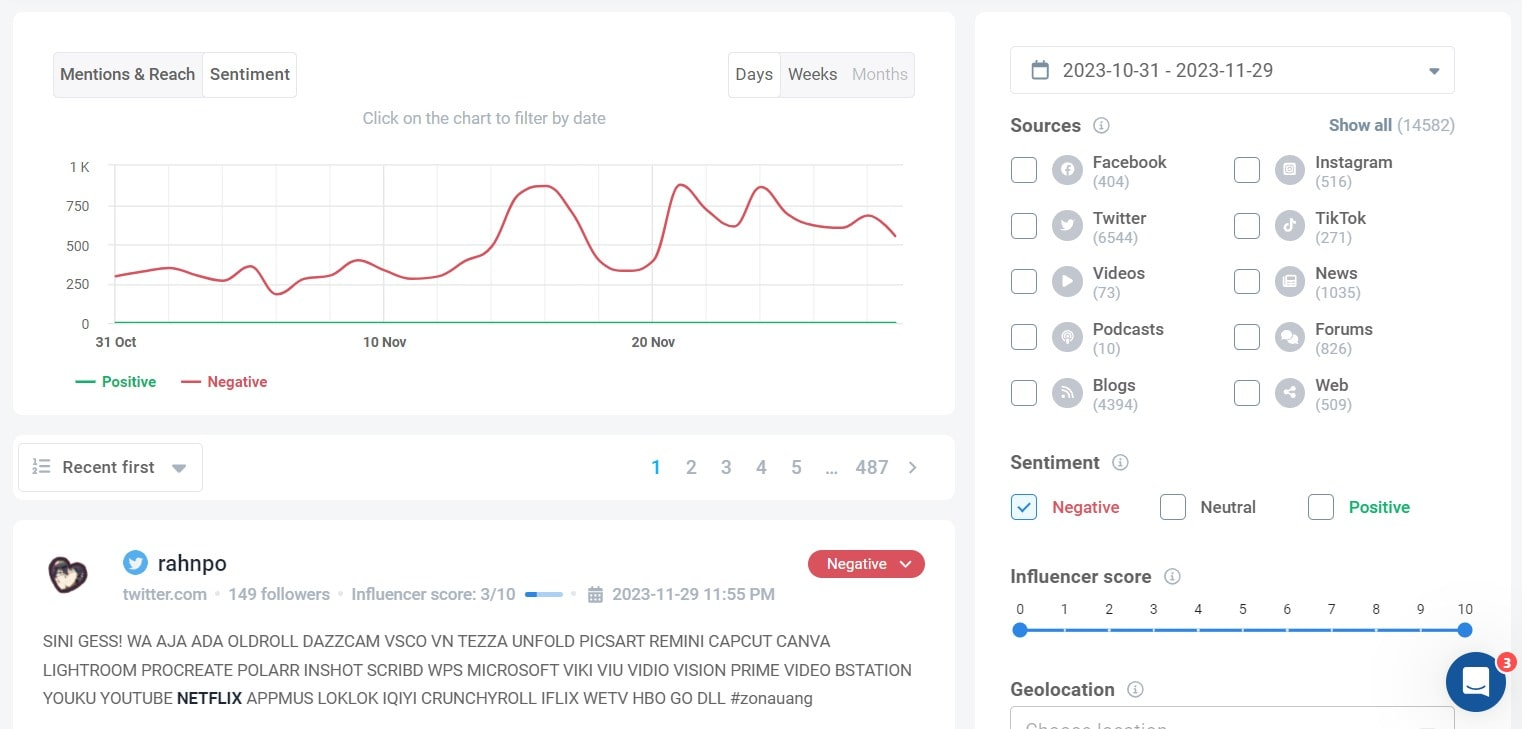Viewport: 1522px width, 729px height.
Task: Switch to Mentions & Reach tab
Action: click(x=128, y=75)
